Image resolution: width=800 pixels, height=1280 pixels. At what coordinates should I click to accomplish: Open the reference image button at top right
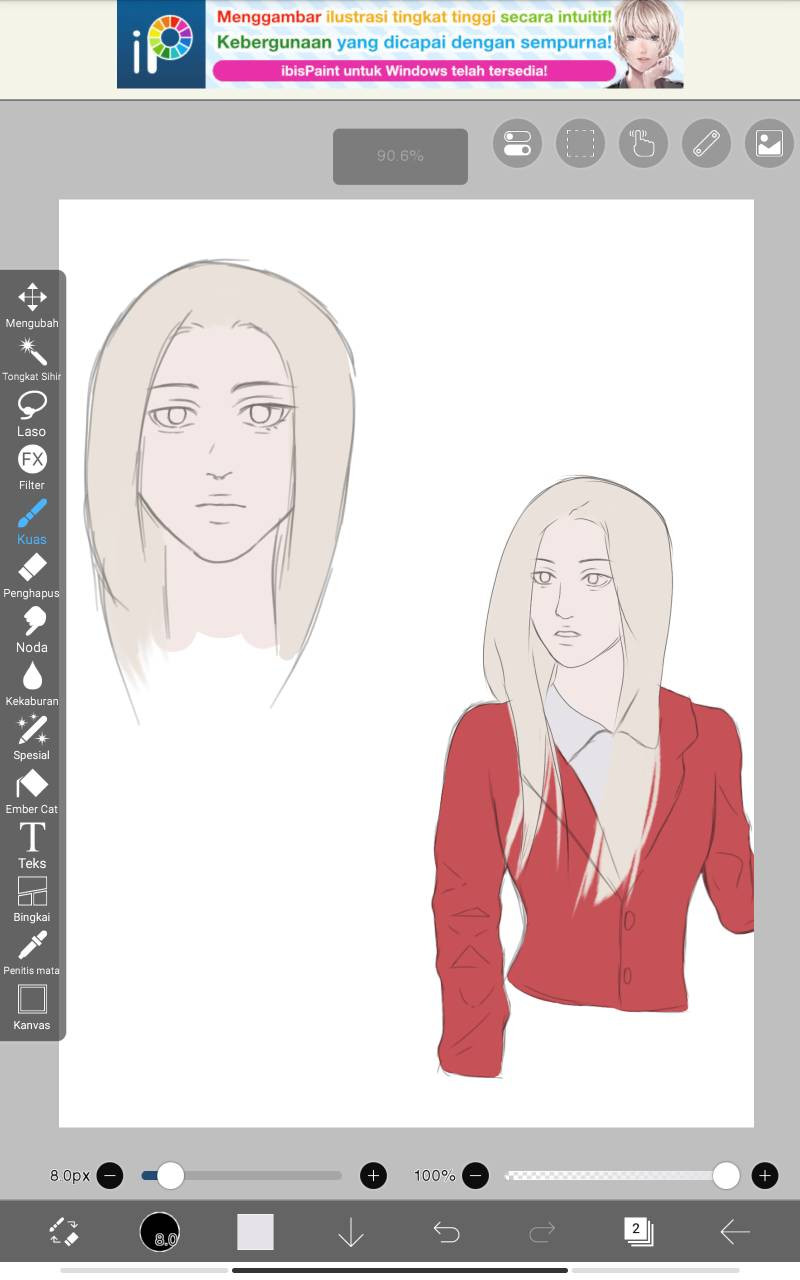[x=769, y=143]
